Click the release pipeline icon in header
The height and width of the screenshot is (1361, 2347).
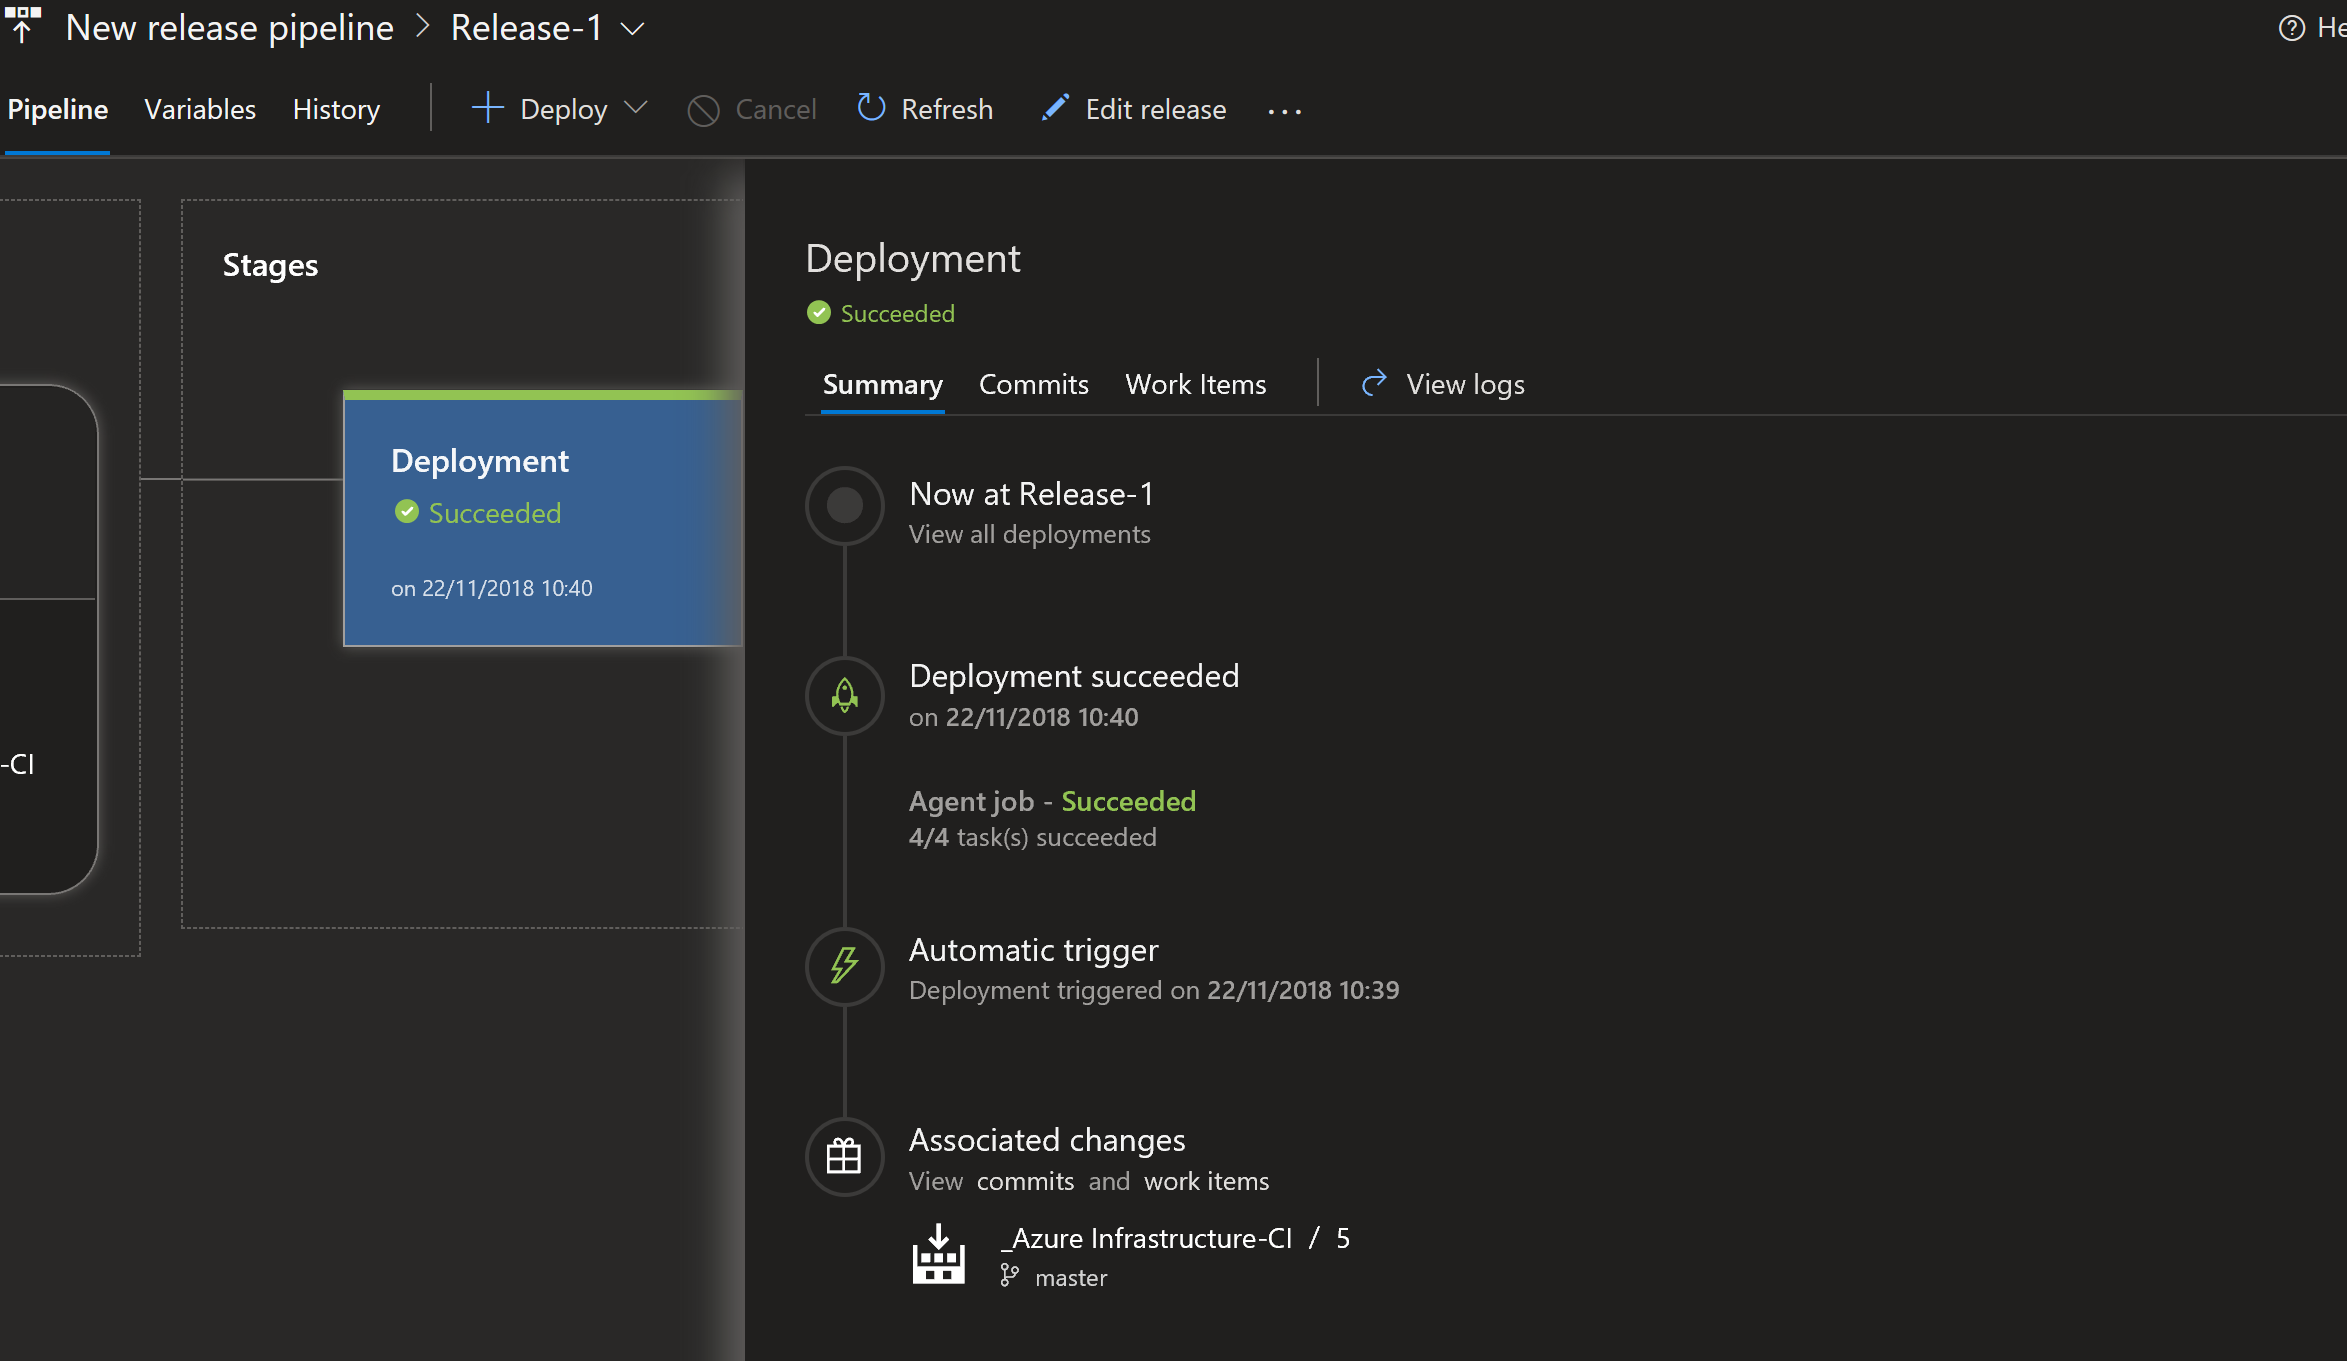pos(23,26)
